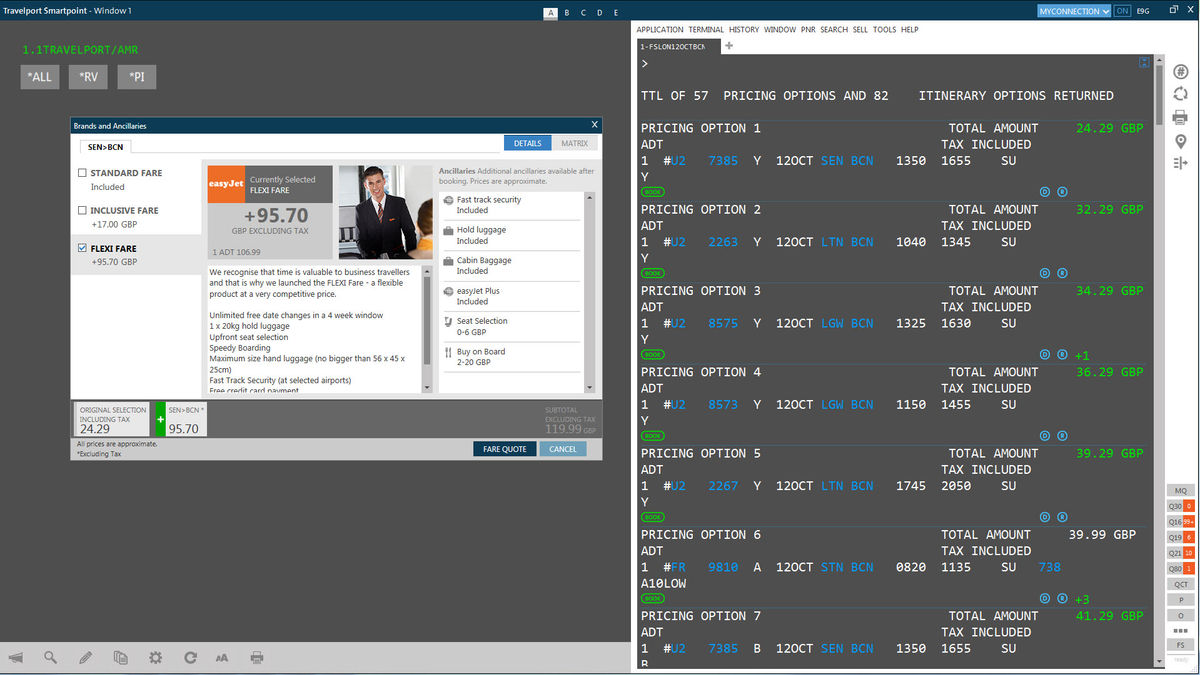Image resolution: width=1200 pixels, height=675 pixels.
Task: Open the itinerary filter sliders icon
Action: (x=1181, y=163)
